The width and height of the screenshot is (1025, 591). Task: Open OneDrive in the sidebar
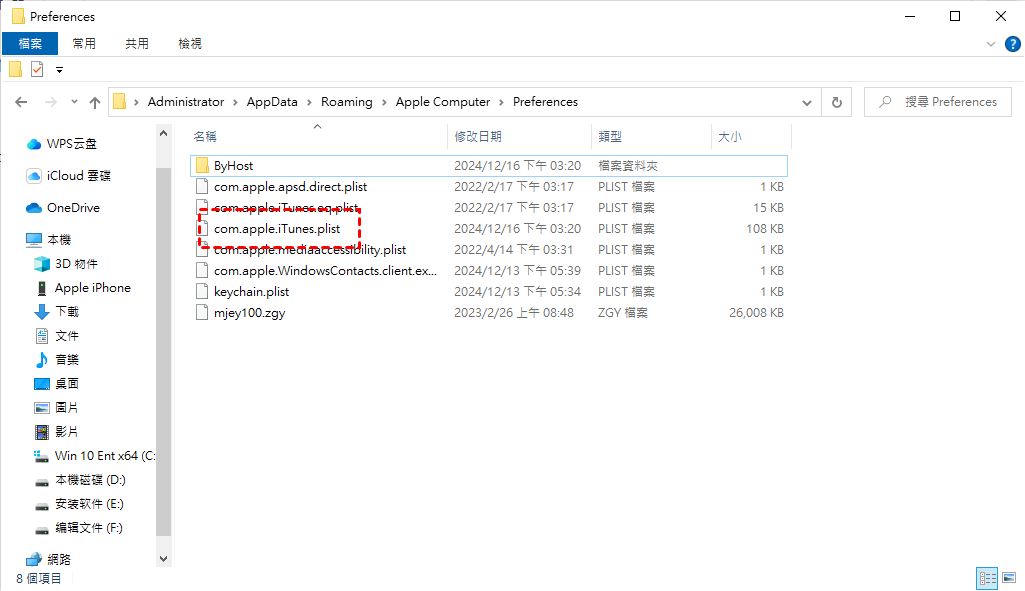73,208
